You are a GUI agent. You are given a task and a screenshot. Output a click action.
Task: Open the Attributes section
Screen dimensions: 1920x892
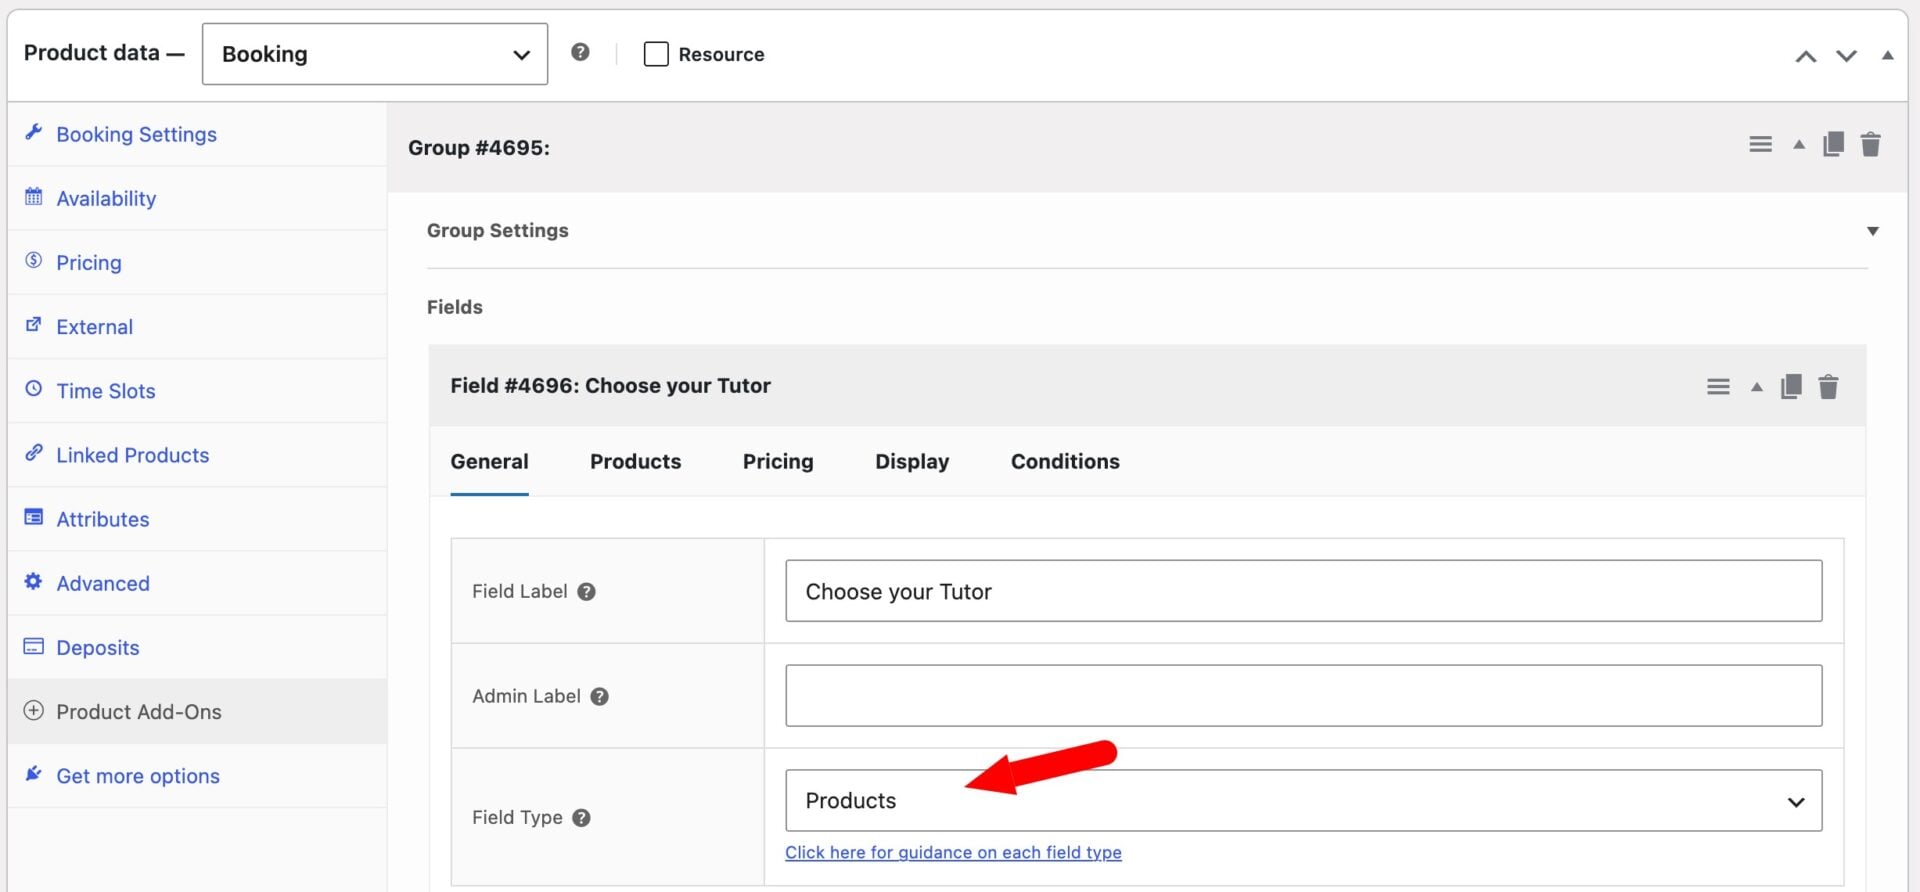[x=103, y=519]
